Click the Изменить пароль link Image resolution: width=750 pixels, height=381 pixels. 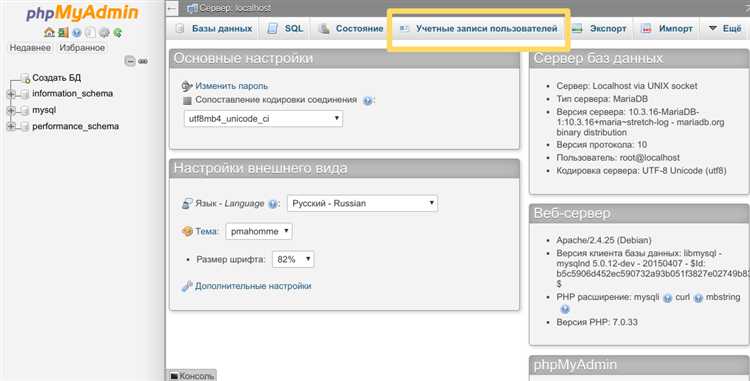(232, 86)
